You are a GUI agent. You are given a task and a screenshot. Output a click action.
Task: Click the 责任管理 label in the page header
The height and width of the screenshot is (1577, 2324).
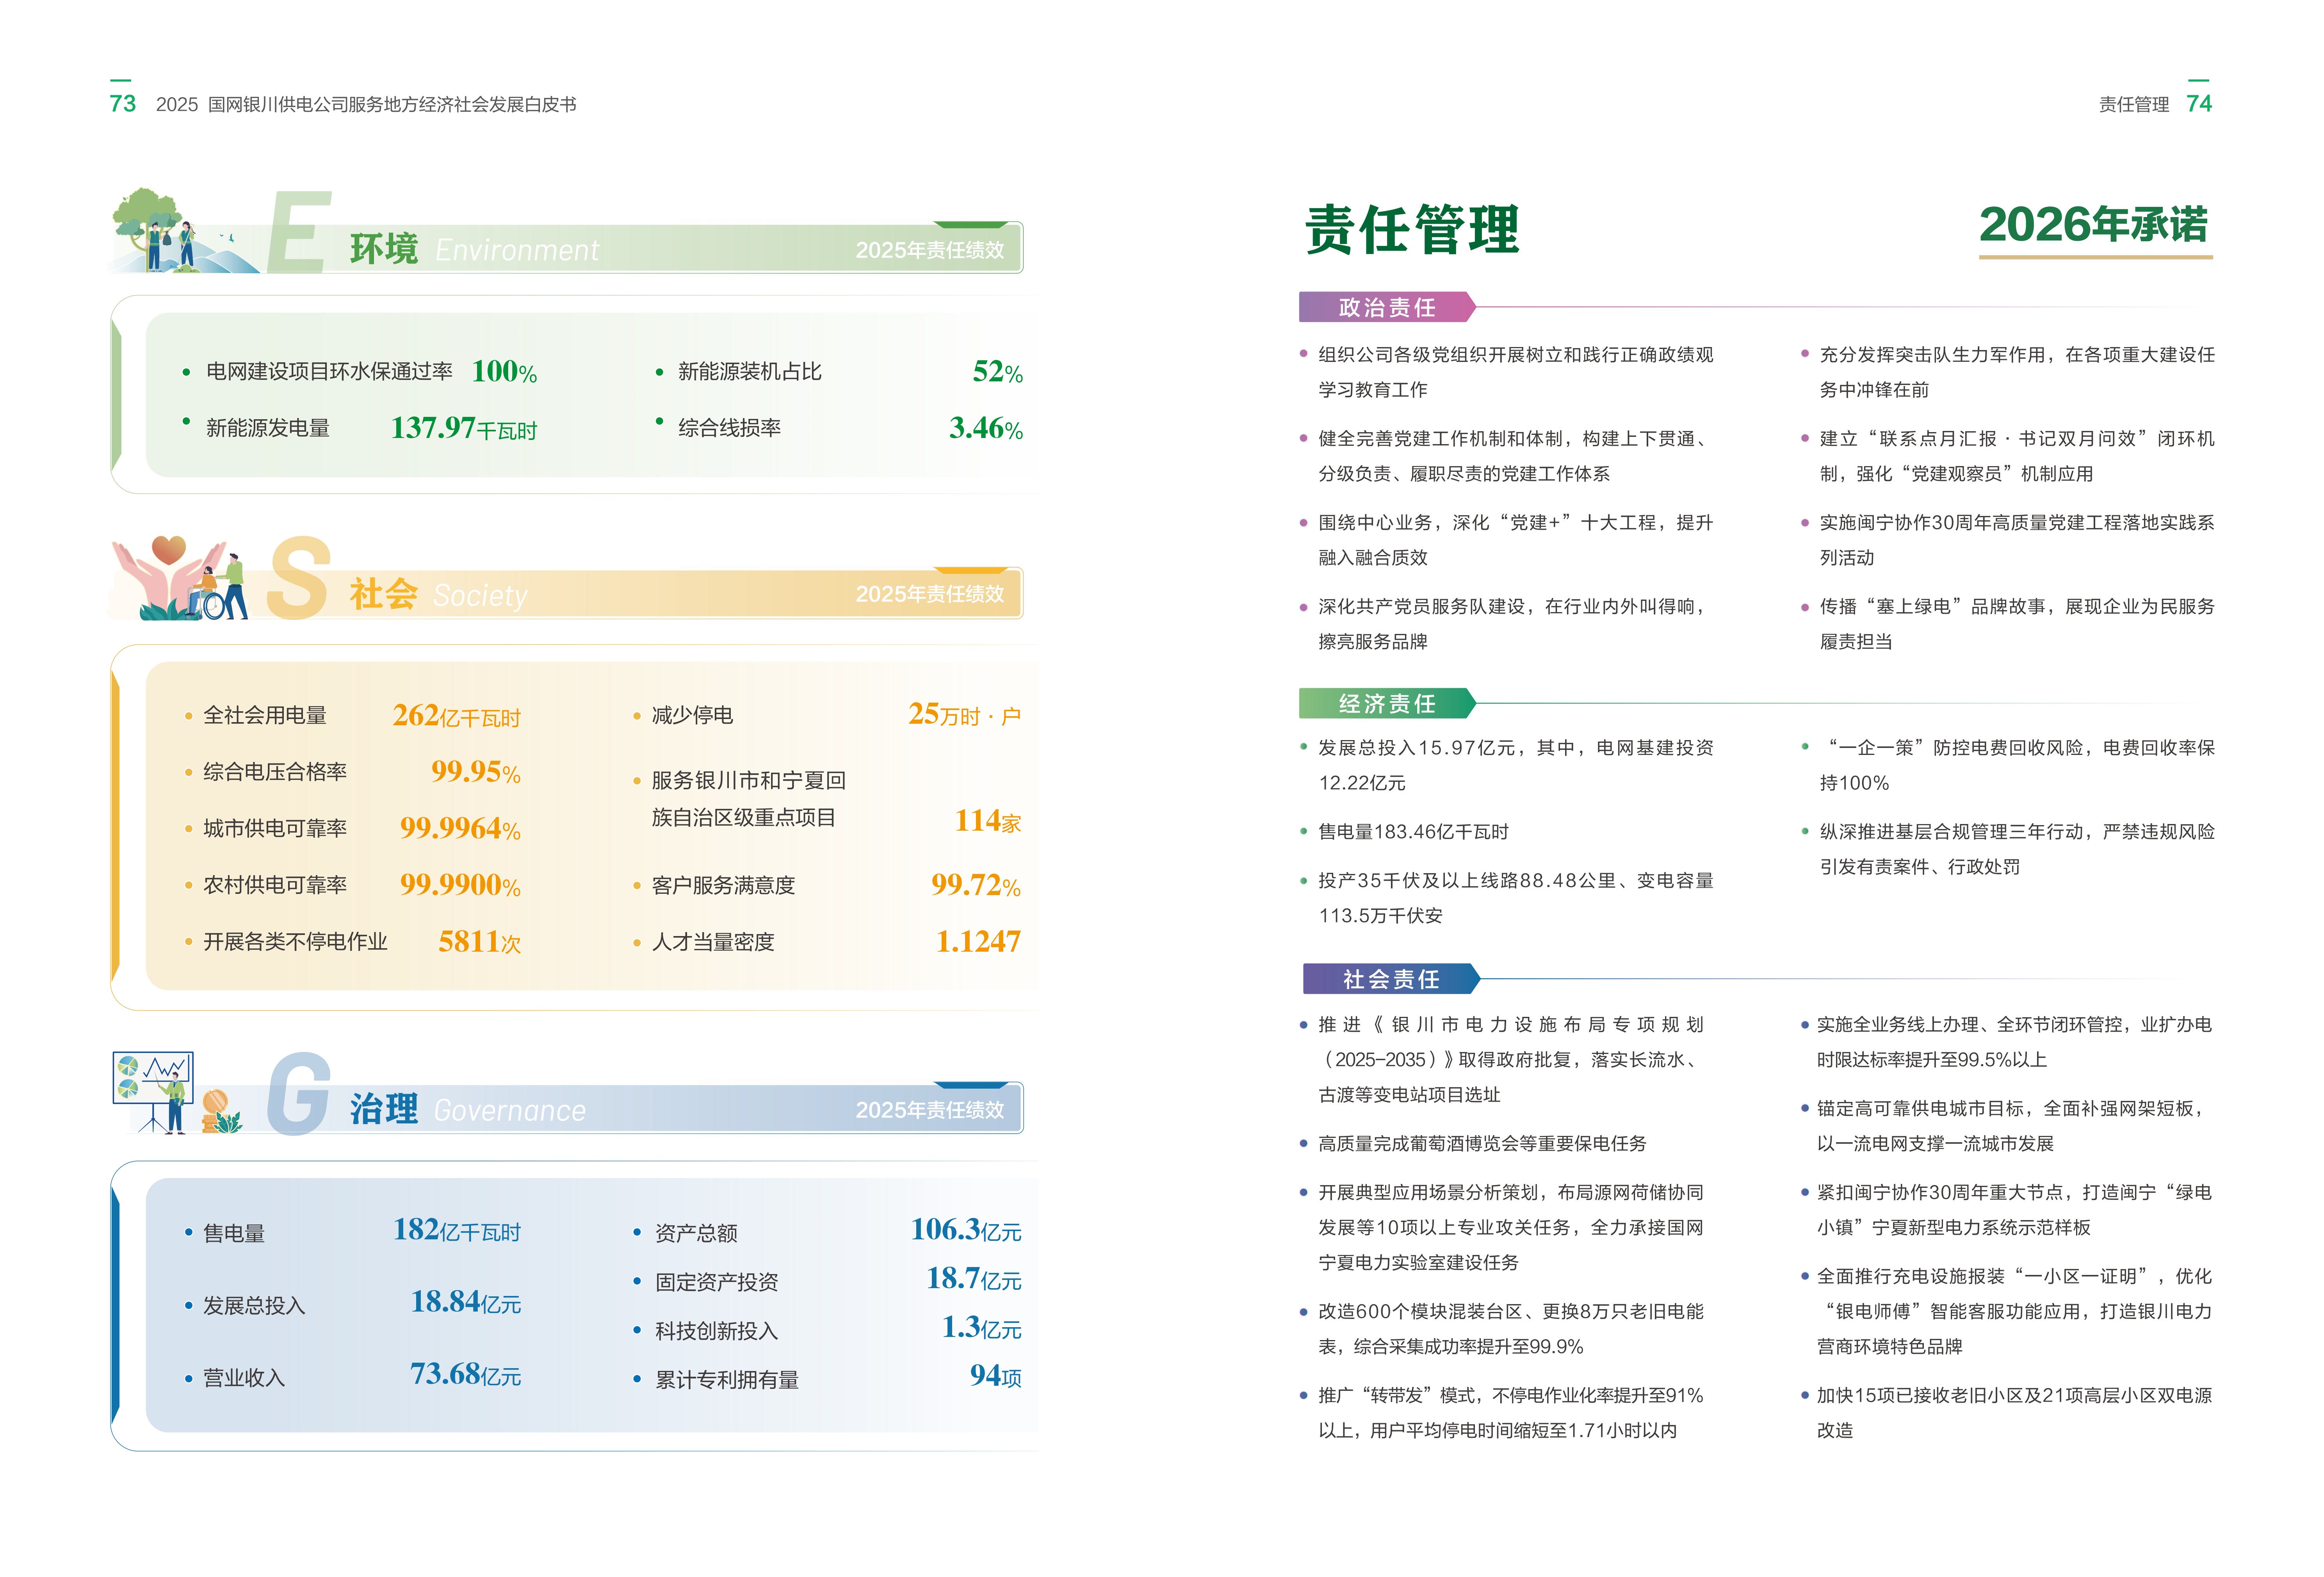coord(2133,105)
